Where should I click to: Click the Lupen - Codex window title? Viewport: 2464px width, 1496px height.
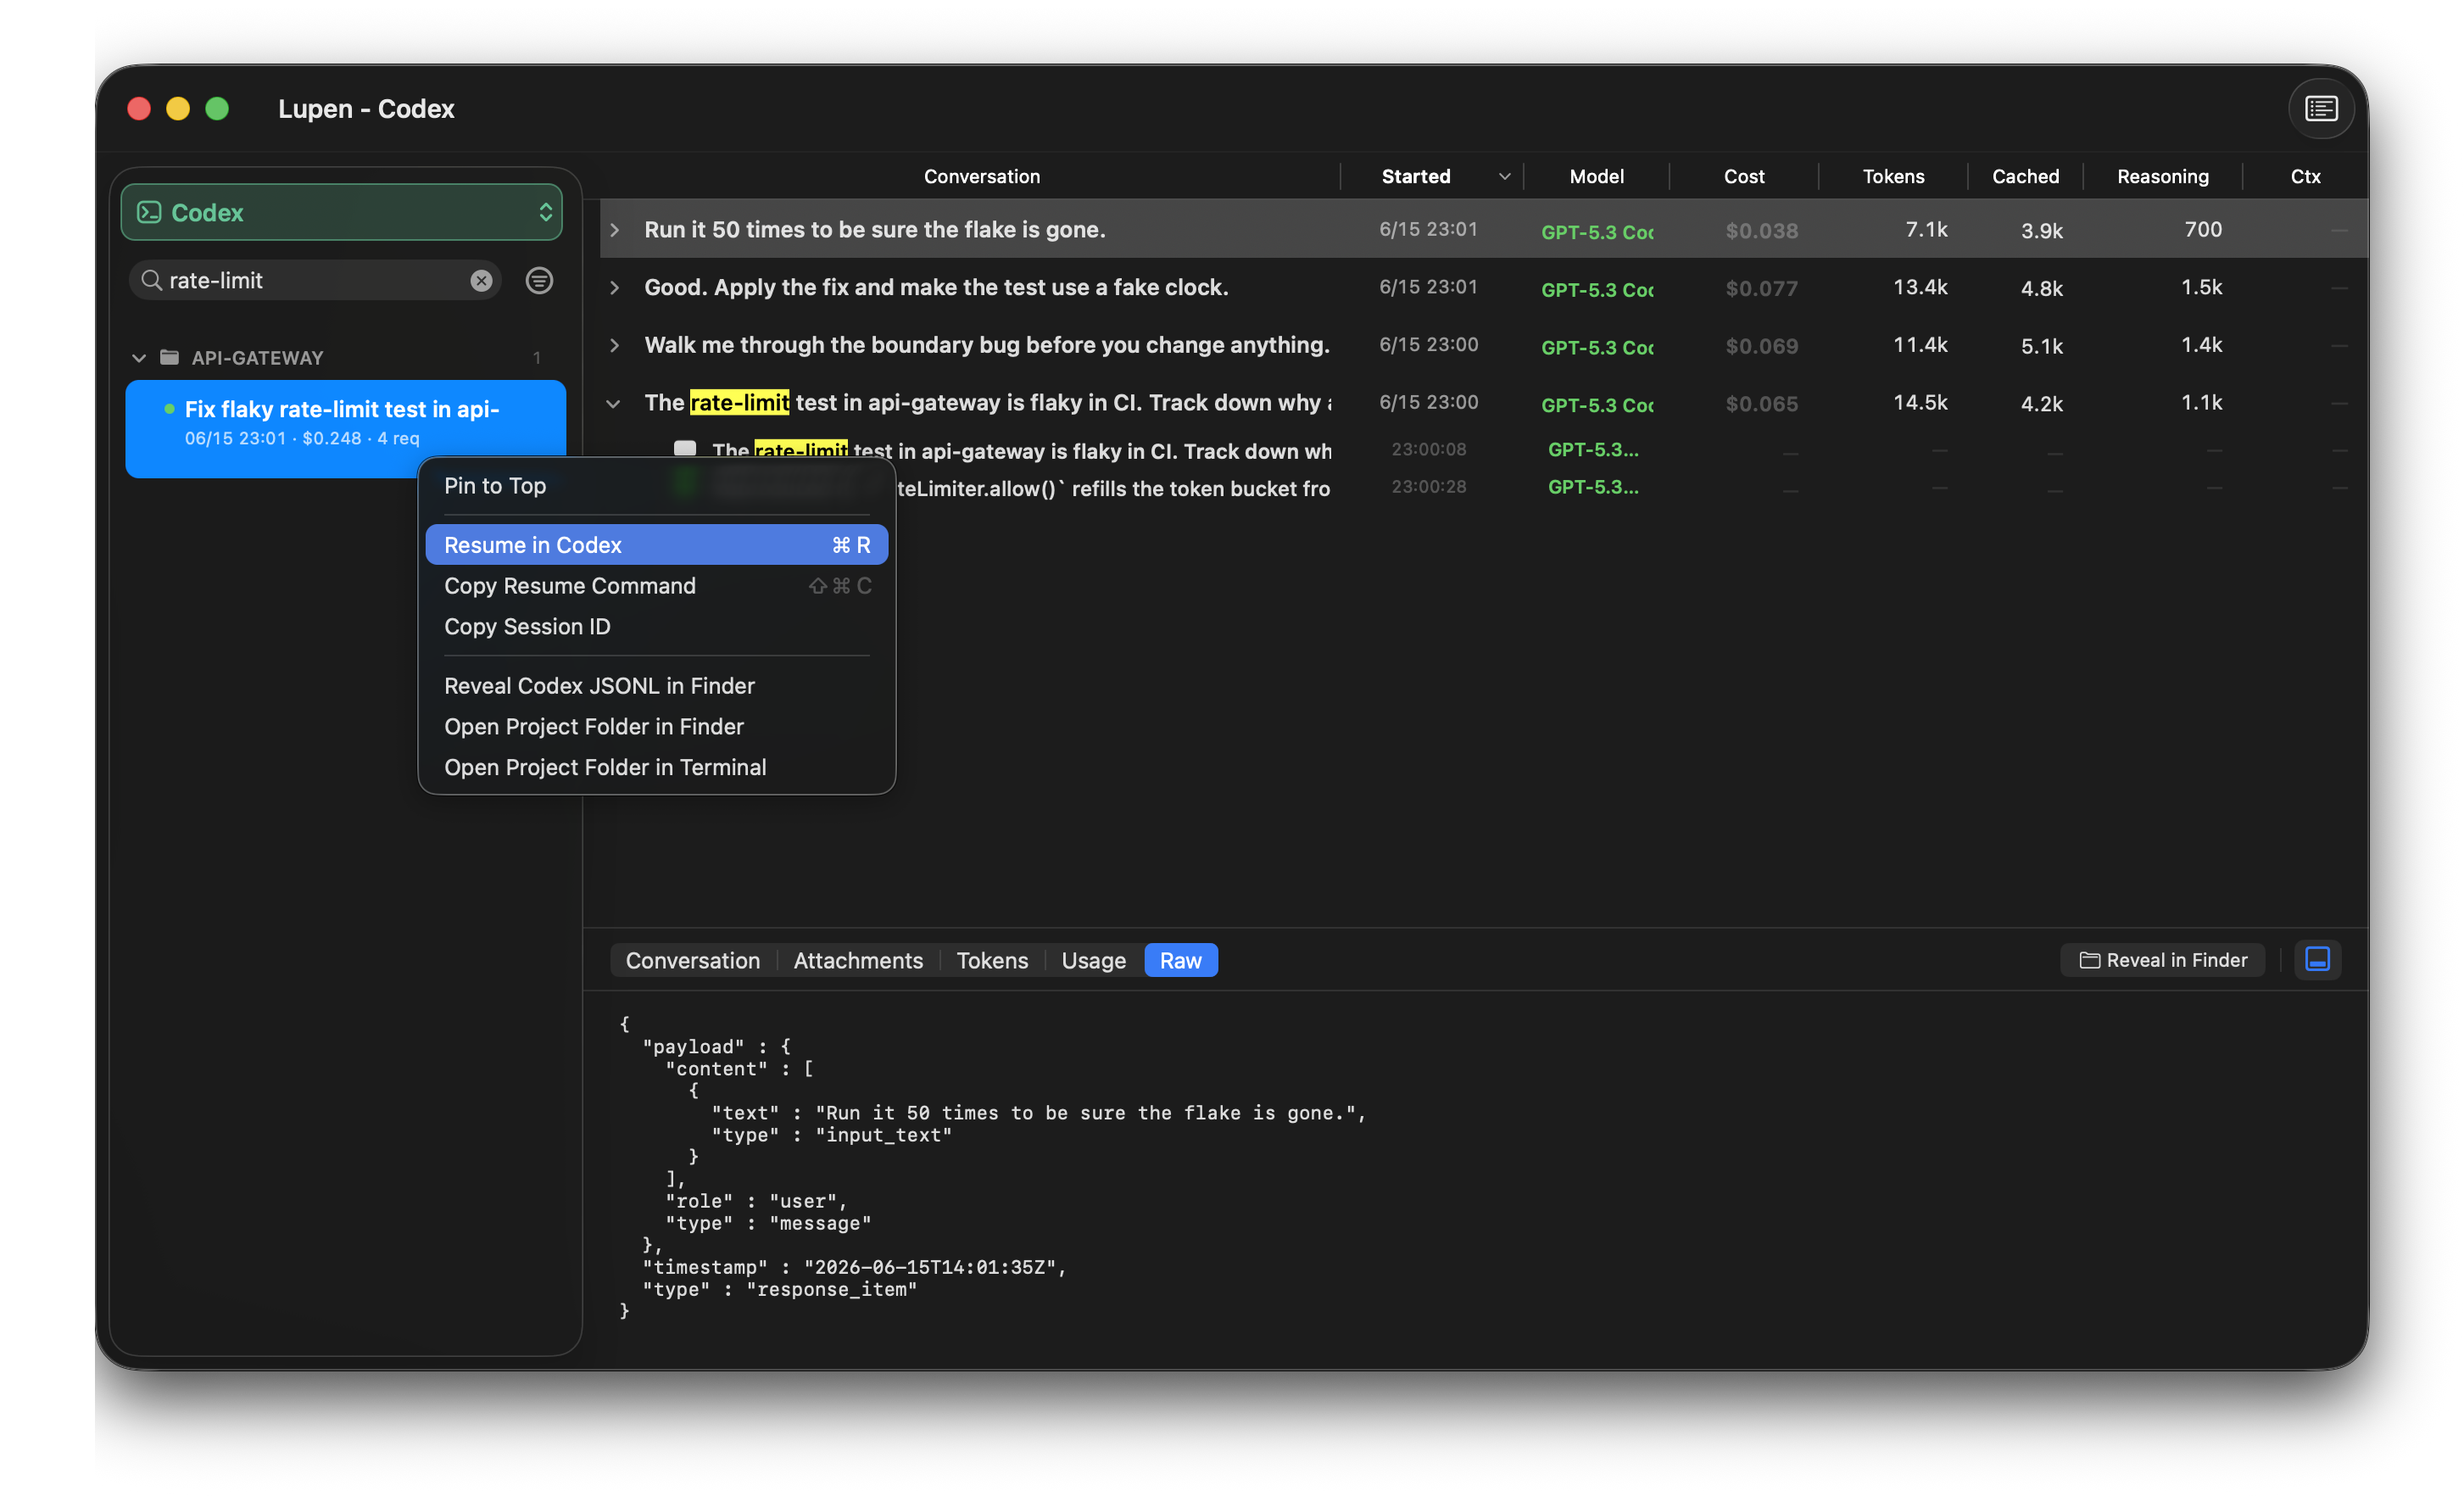(366, 108)
